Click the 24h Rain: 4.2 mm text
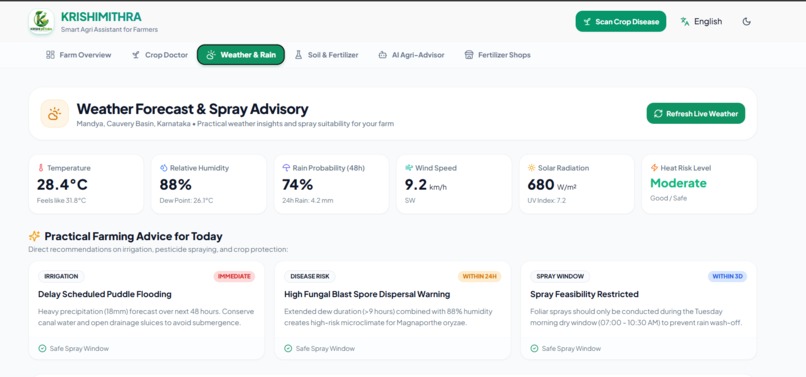The height and width of the screenshot is (377, 806). 307,200
